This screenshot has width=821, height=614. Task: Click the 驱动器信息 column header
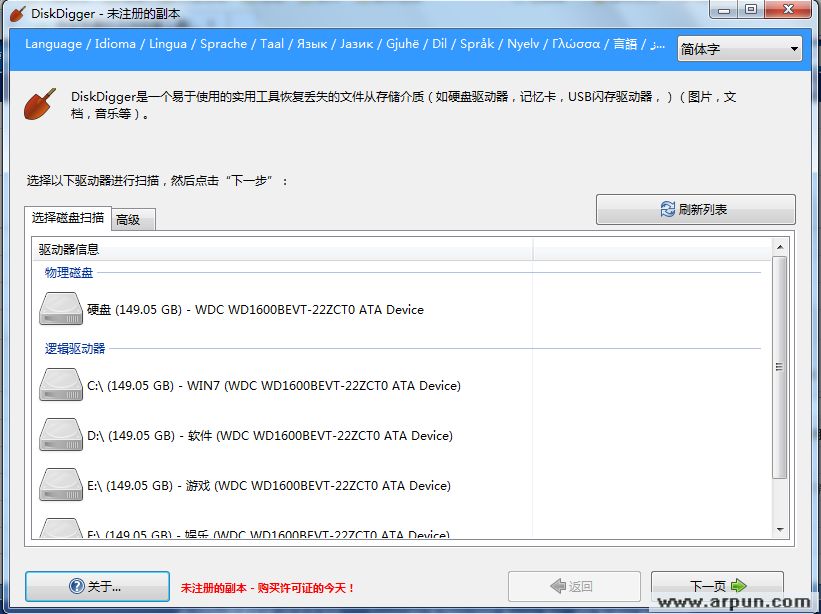click(x=283, y=250)
